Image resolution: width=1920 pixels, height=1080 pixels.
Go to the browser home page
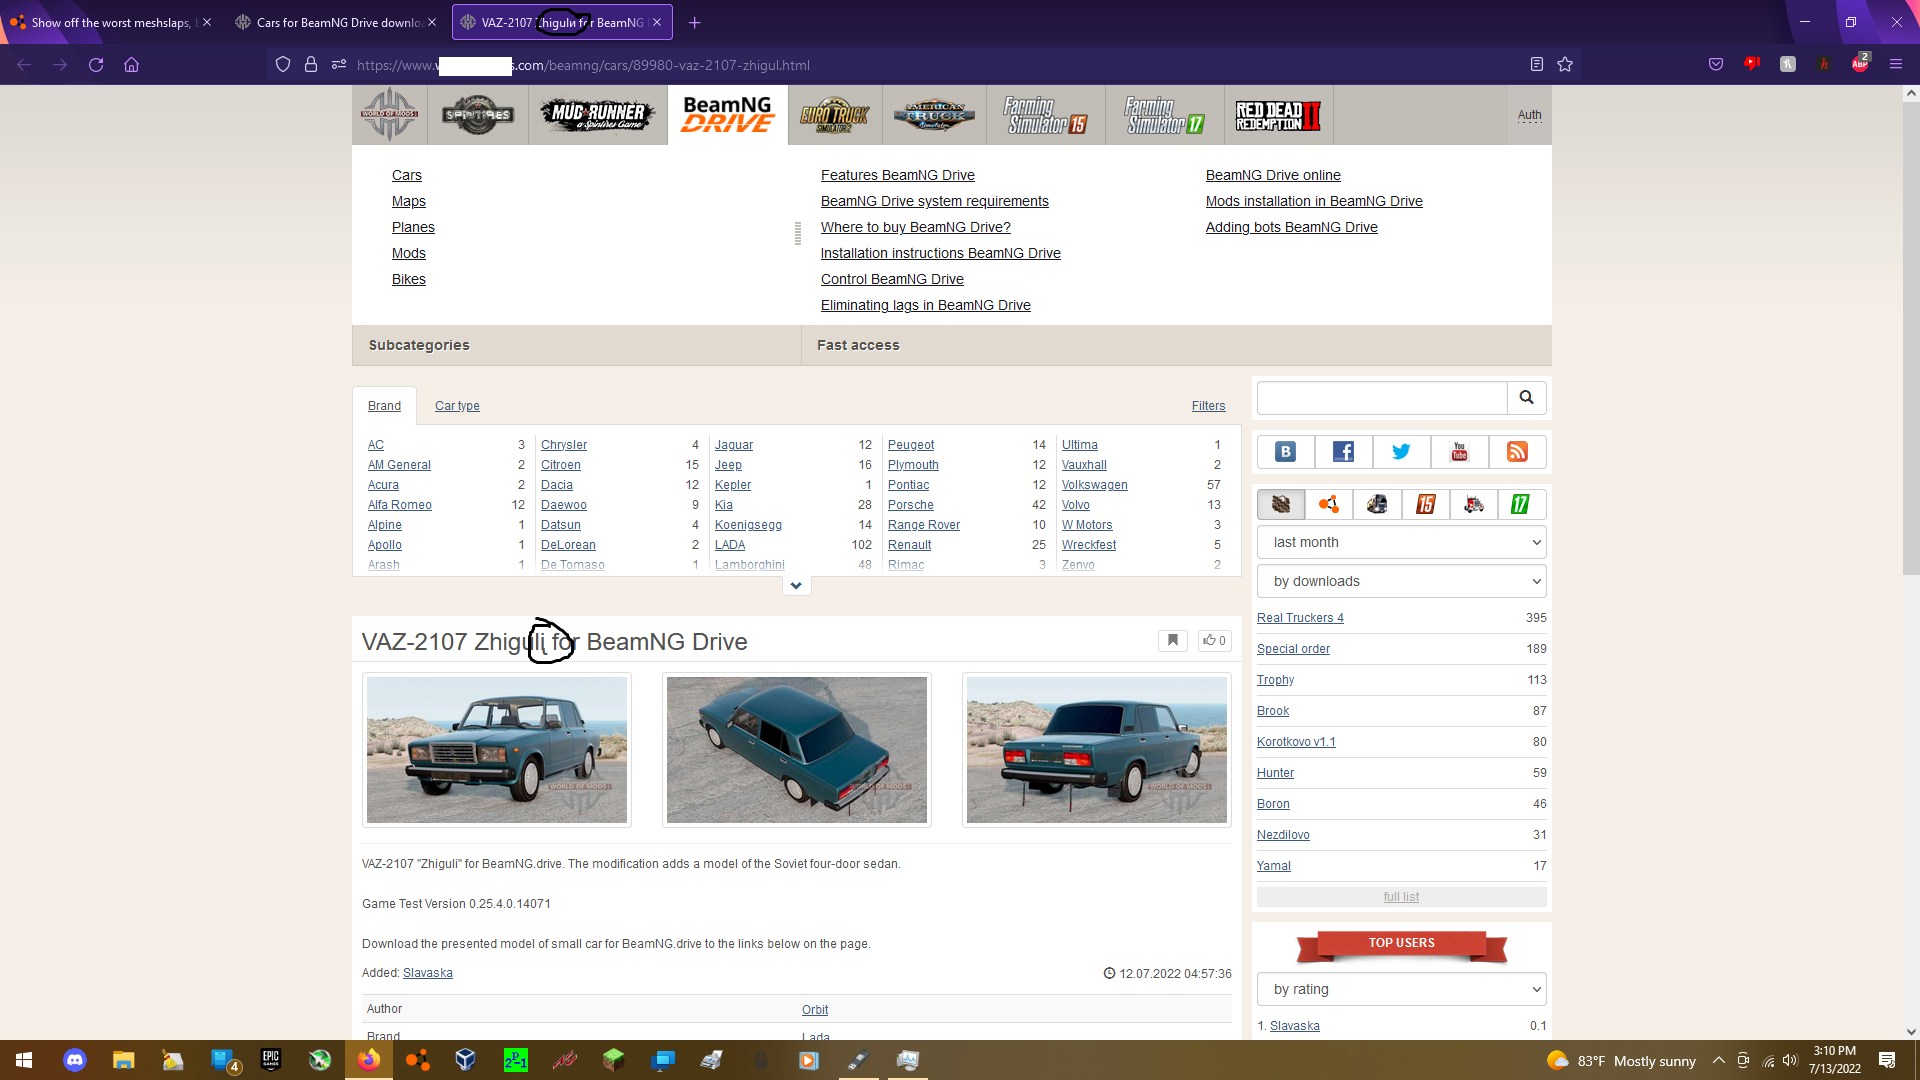tap(131, 65)
